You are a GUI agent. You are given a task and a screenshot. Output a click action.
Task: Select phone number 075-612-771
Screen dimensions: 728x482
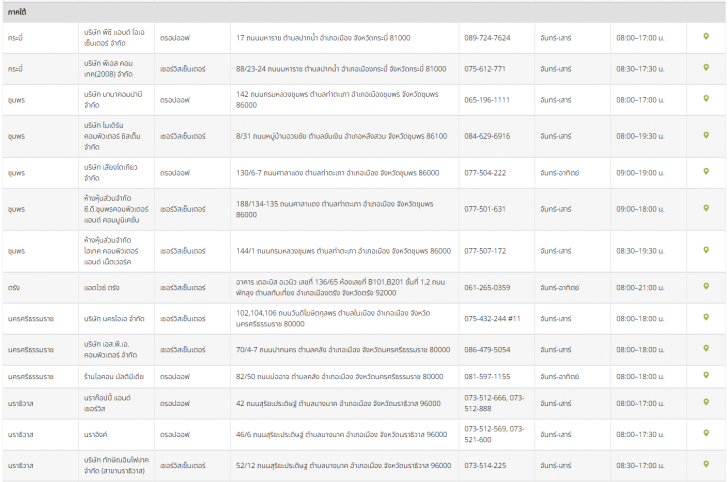pos(485,69)
